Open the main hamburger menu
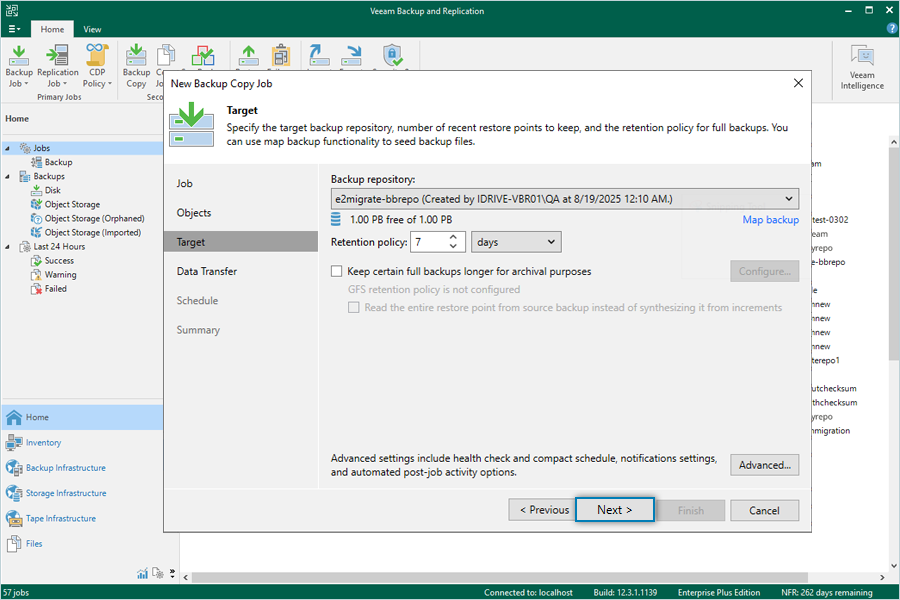The width and height of the screenshot is (900, 600). point(14,29)
